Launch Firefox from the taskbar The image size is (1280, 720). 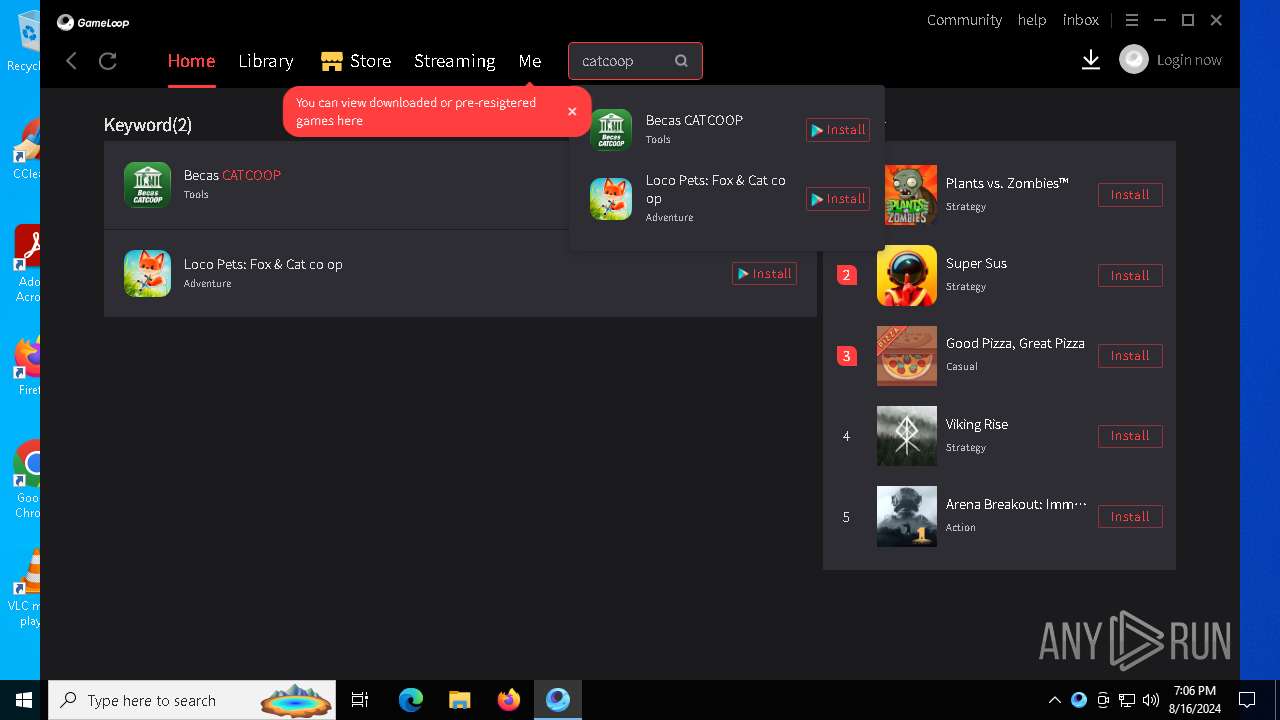point(508,700)
